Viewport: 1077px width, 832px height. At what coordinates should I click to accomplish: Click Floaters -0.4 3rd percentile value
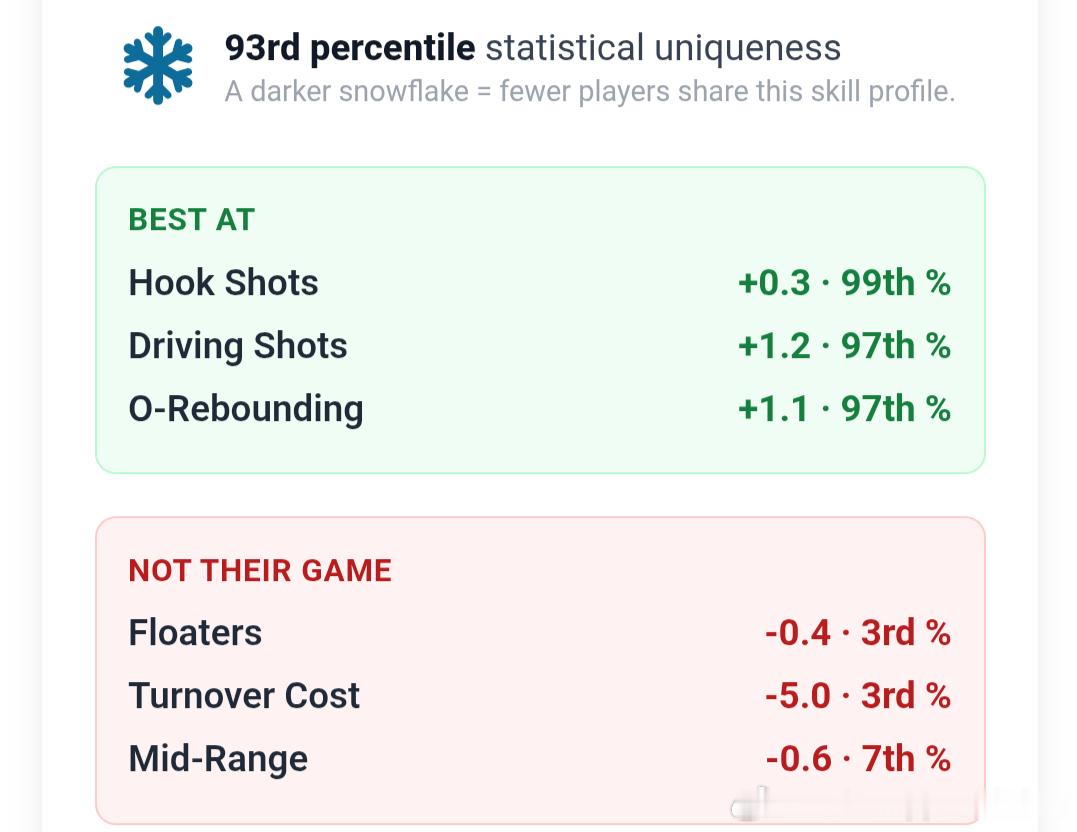(858, 633)
